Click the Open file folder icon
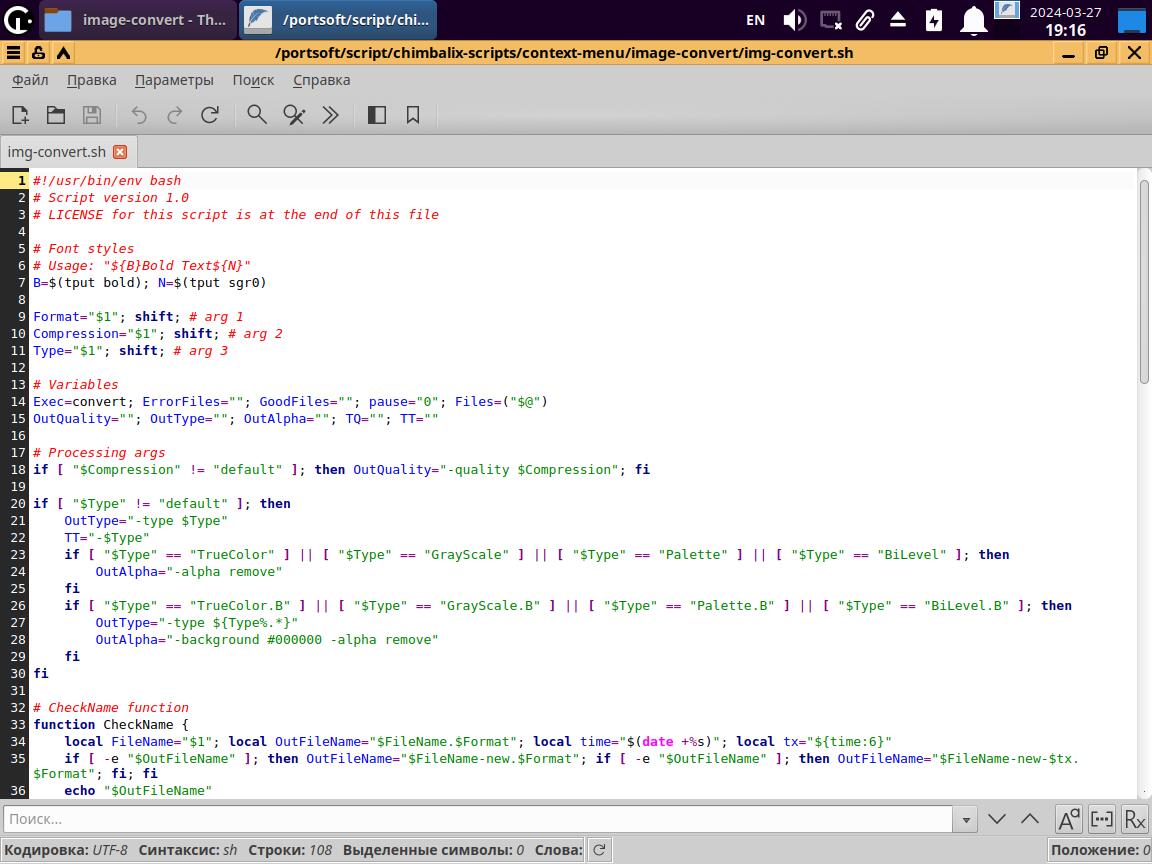The height and width of the screenshot is (864, 1152). 56,115
